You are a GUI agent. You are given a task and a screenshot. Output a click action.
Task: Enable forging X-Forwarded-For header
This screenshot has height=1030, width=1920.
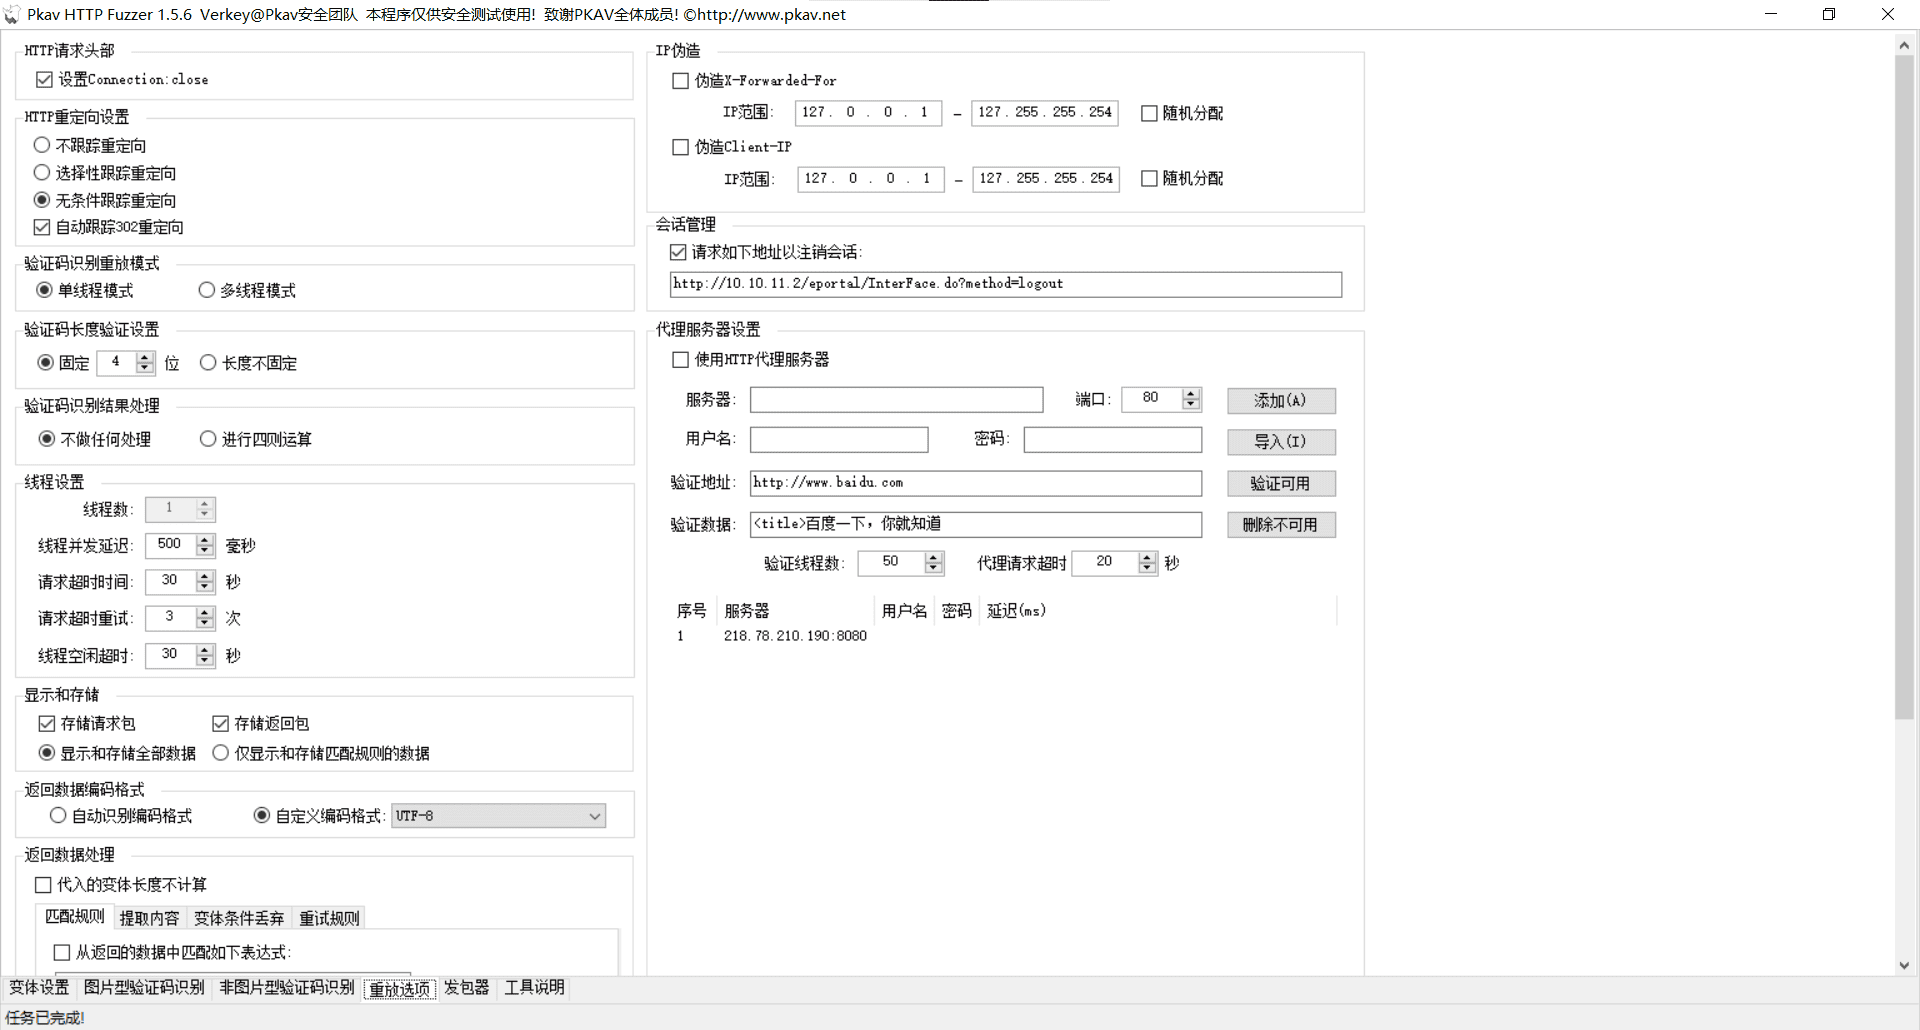(x=681, y=81)
